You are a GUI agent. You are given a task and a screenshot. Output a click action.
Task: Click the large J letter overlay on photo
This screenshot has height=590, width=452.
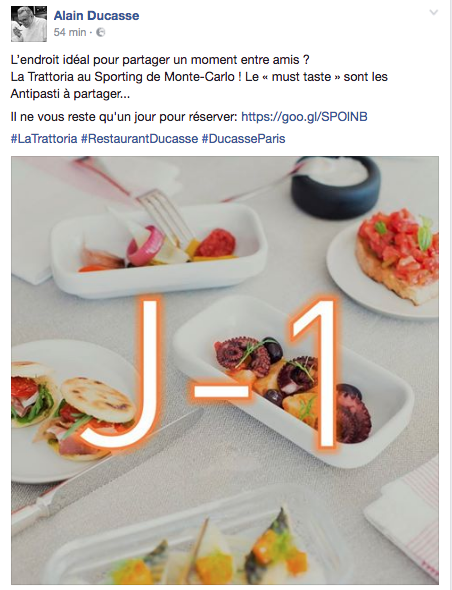point(122,373)
